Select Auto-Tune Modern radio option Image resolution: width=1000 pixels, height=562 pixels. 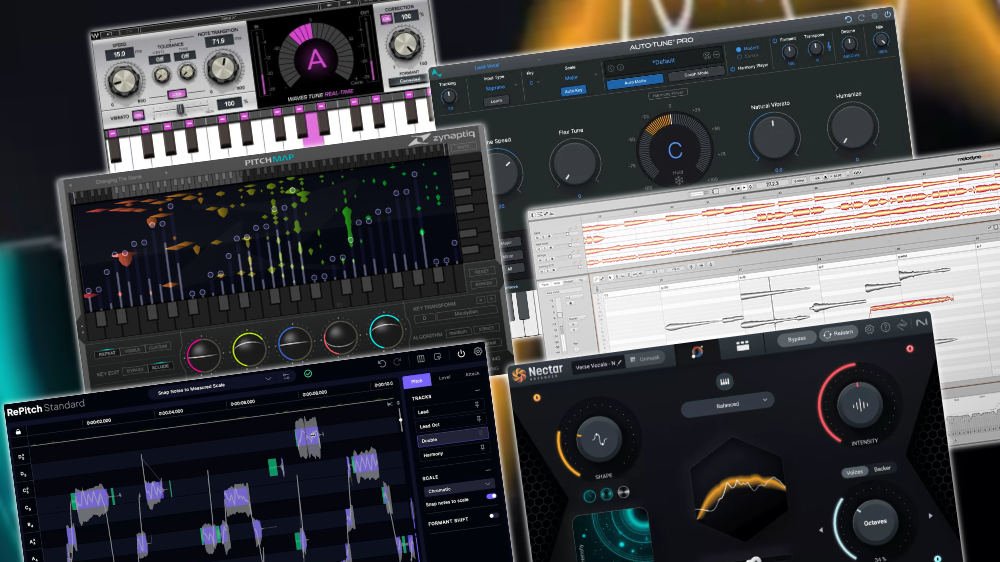739,49
